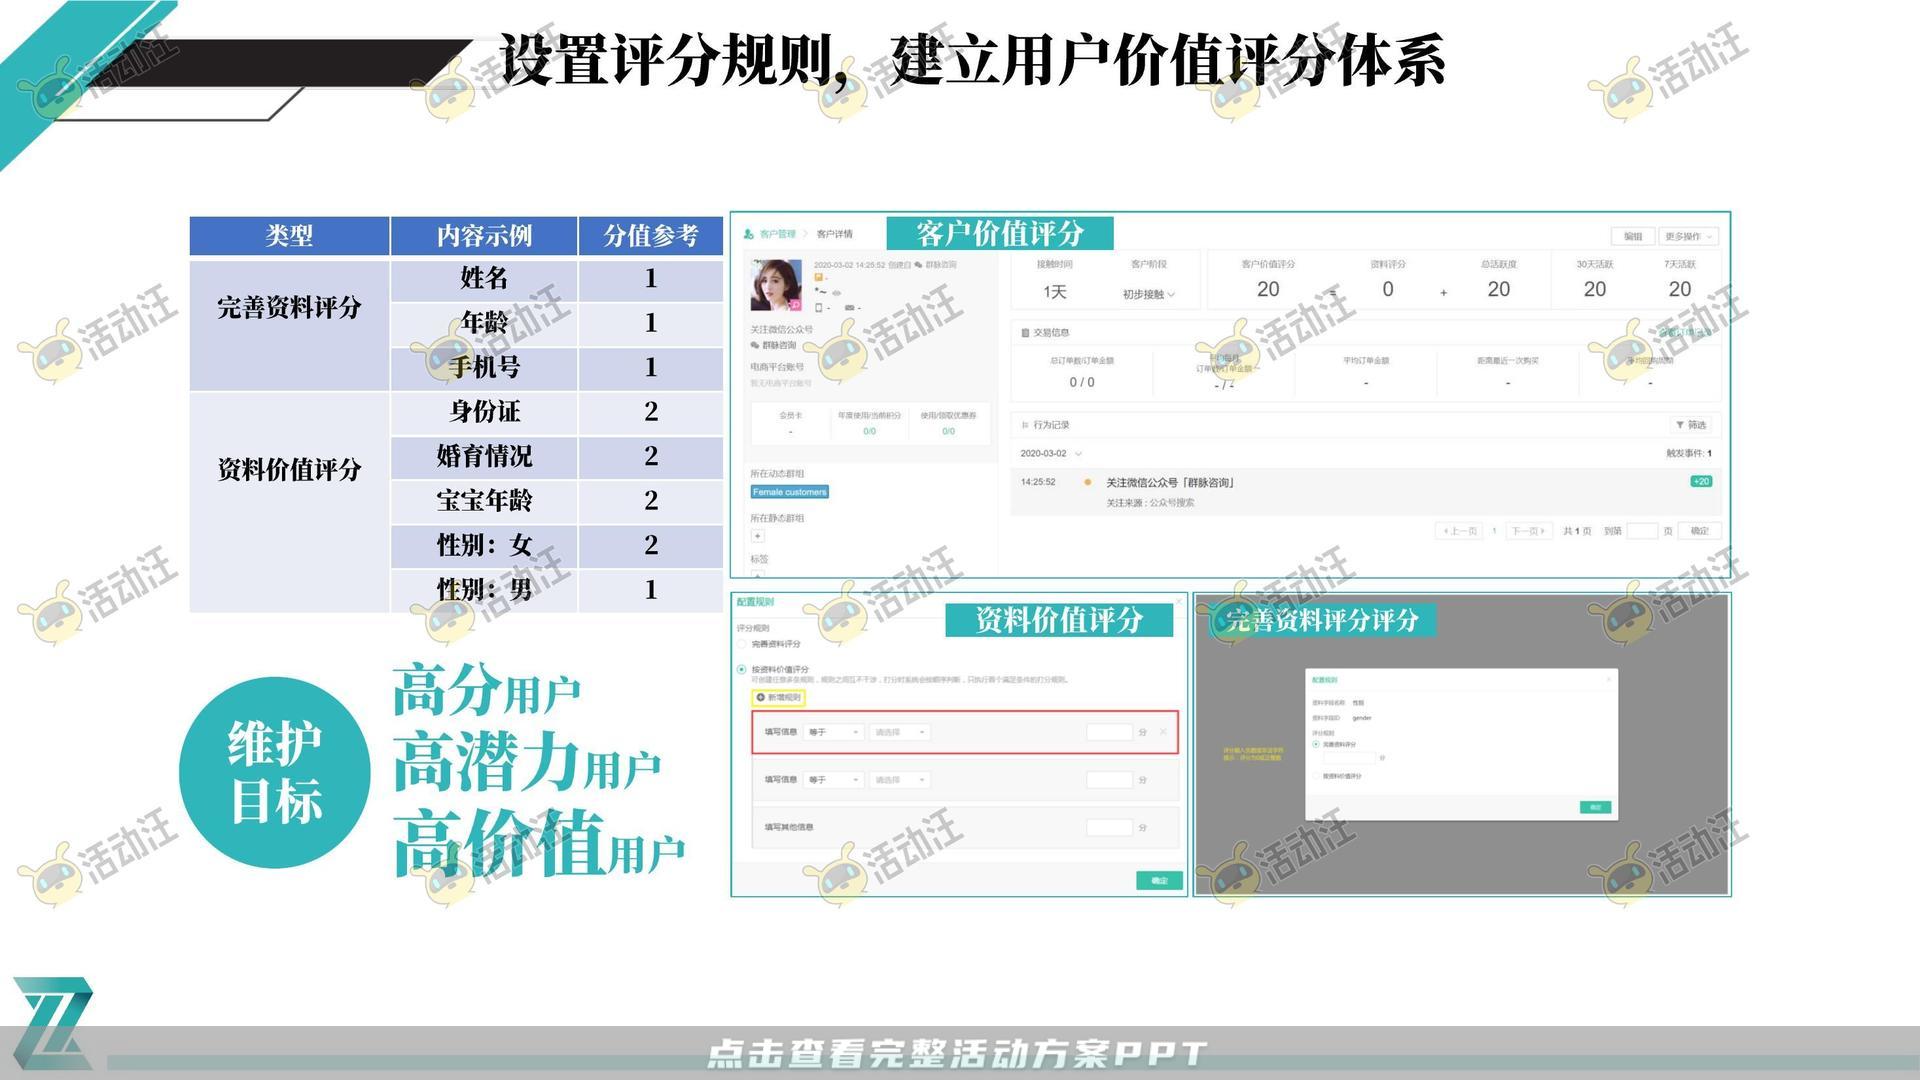Open the 更多操作 dropdown

tap(1688, 236)
